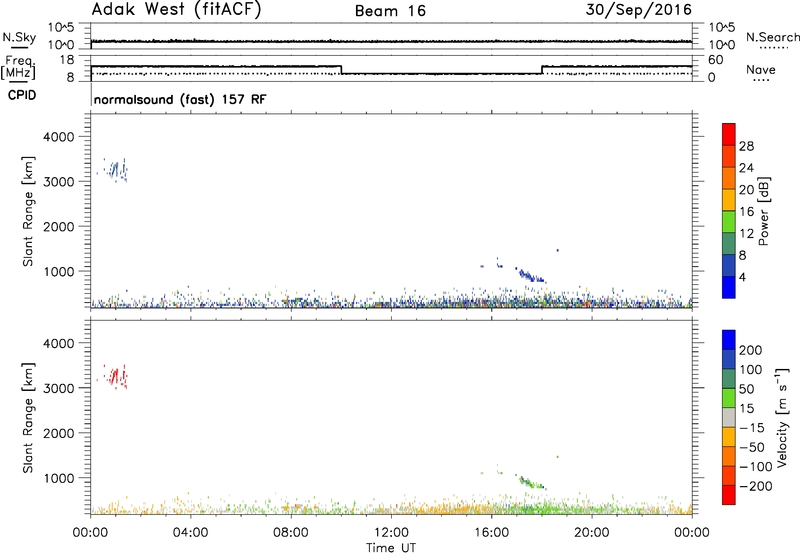Viewport: 800px width, 554px height.
Task: Click the '4000' tick of the power panel
Action: 58,137
